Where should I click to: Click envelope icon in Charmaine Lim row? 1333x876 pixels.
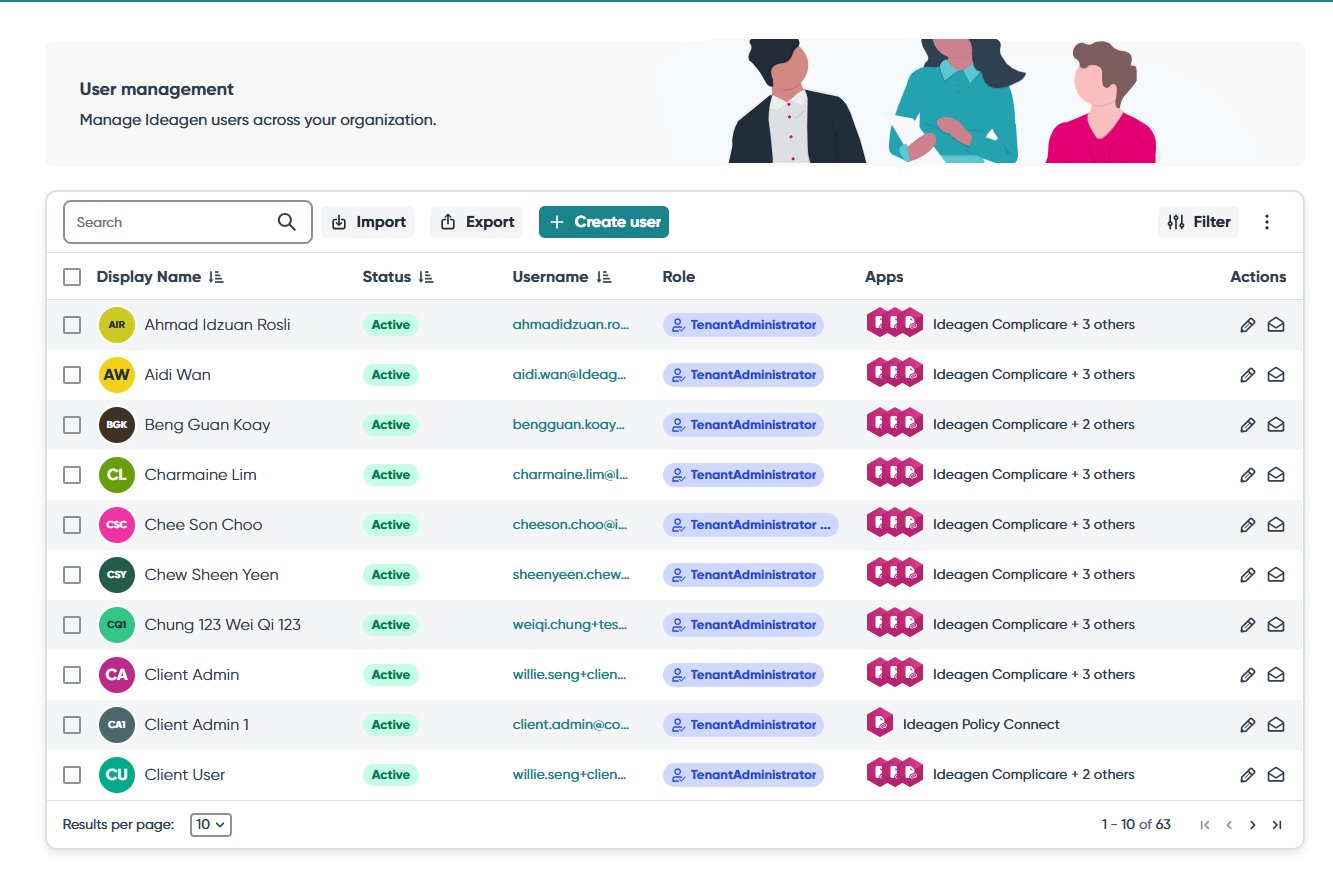tap(1276, 475)
